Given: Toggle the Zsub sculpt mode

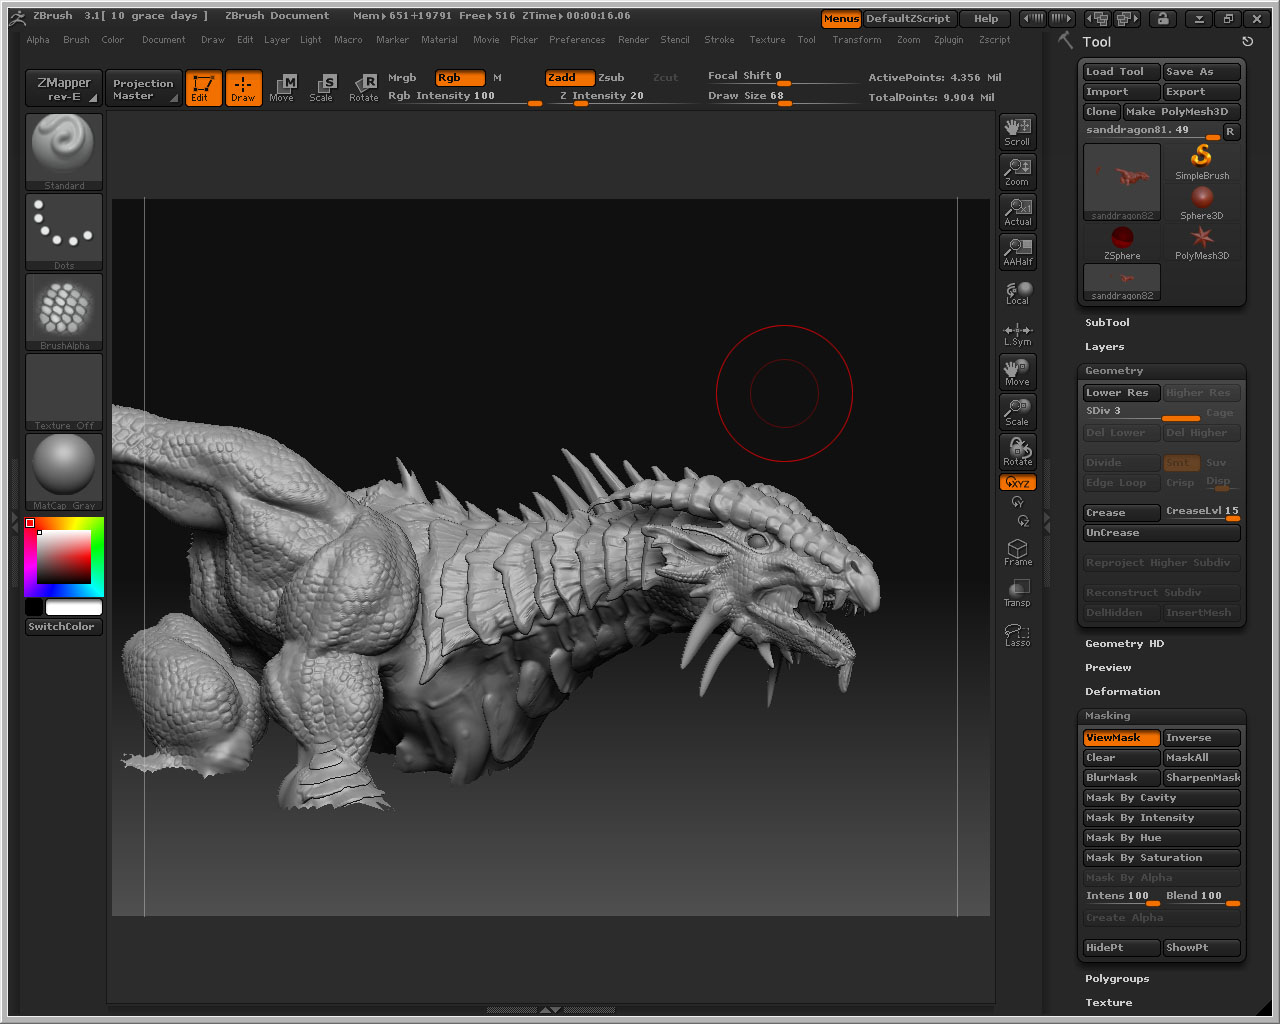Looking at the screenshot, I should [611, 77].
